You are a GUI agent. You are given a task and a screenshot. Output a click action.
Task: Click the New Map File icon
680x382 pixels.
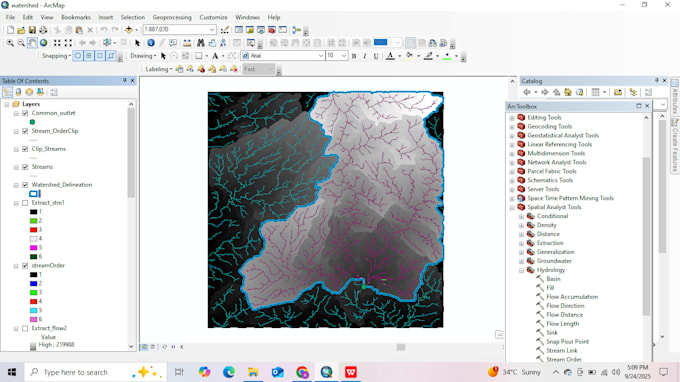(10, 30)
